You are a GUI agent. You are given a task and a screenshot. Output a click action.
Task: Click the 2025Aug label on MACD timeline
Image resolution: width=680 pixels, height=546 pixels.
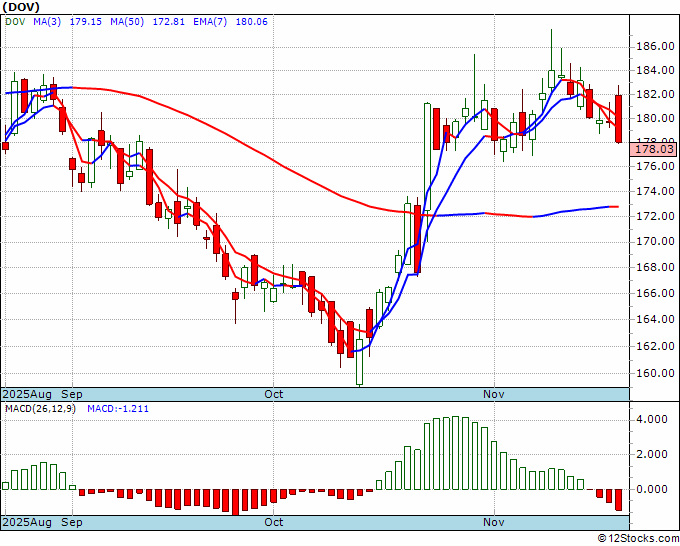[x=27, y=522]
